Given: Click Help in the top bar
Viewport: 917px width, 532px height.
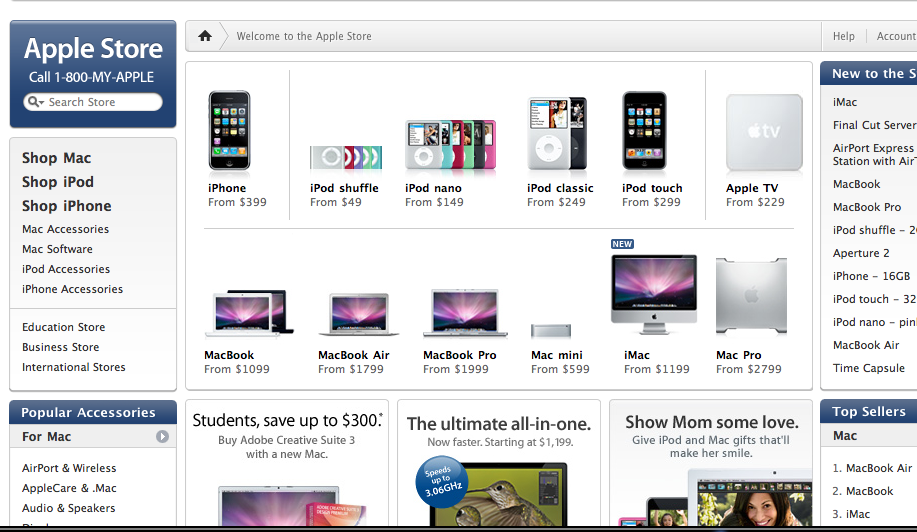Looking at the screenshot, I should 844,36.
